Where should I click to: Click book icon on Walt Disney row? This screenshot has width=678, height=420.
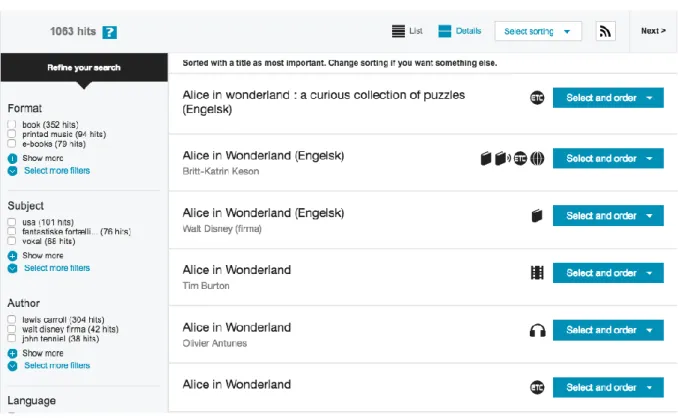(x=537, y=215)
